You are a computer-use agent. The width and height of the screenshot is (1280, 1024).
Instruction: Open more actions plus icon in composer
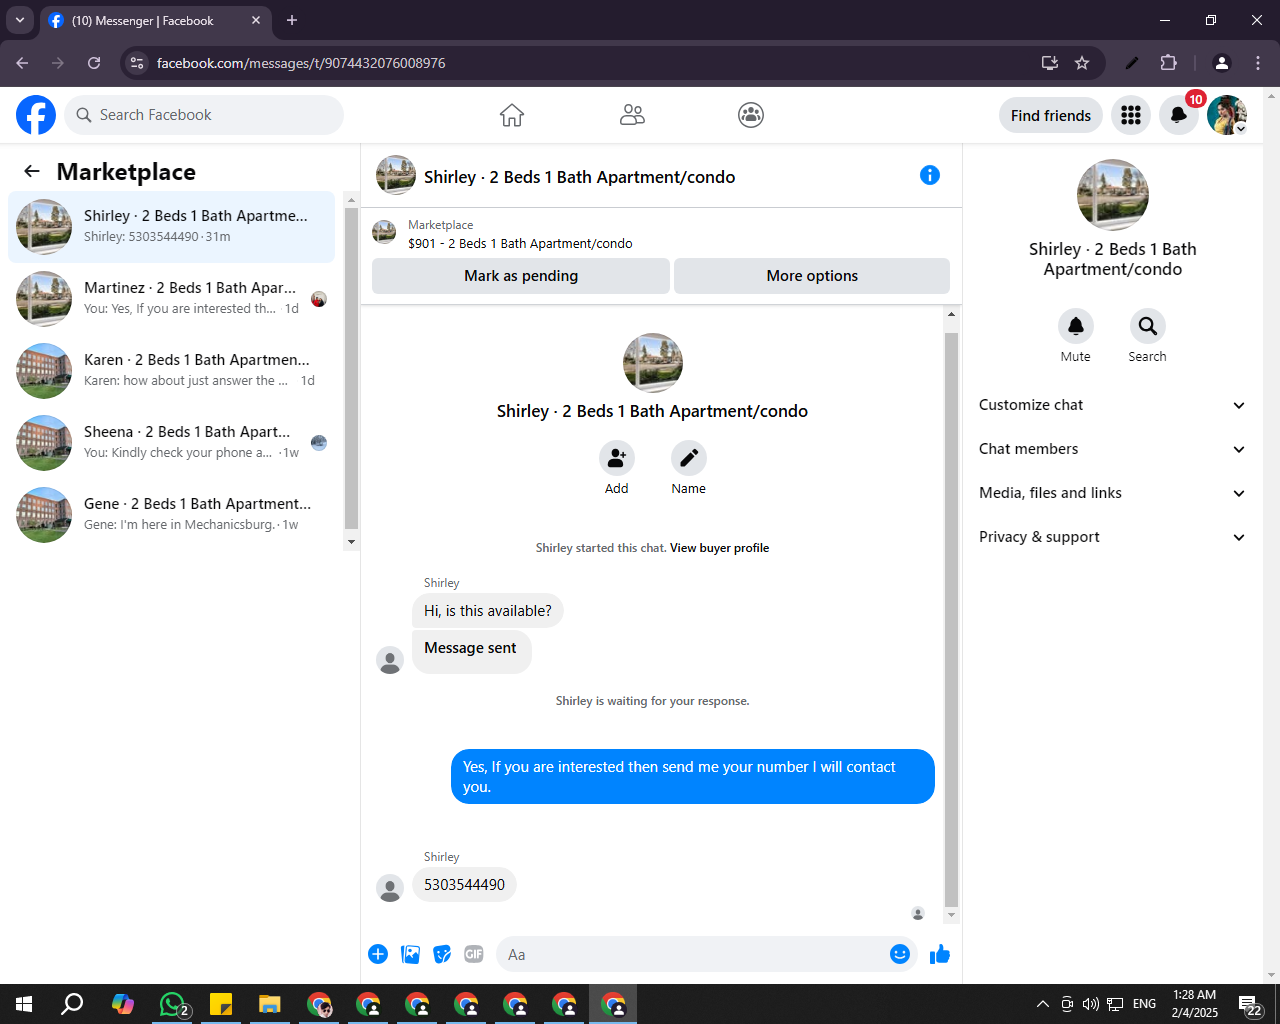pos(378,954)
